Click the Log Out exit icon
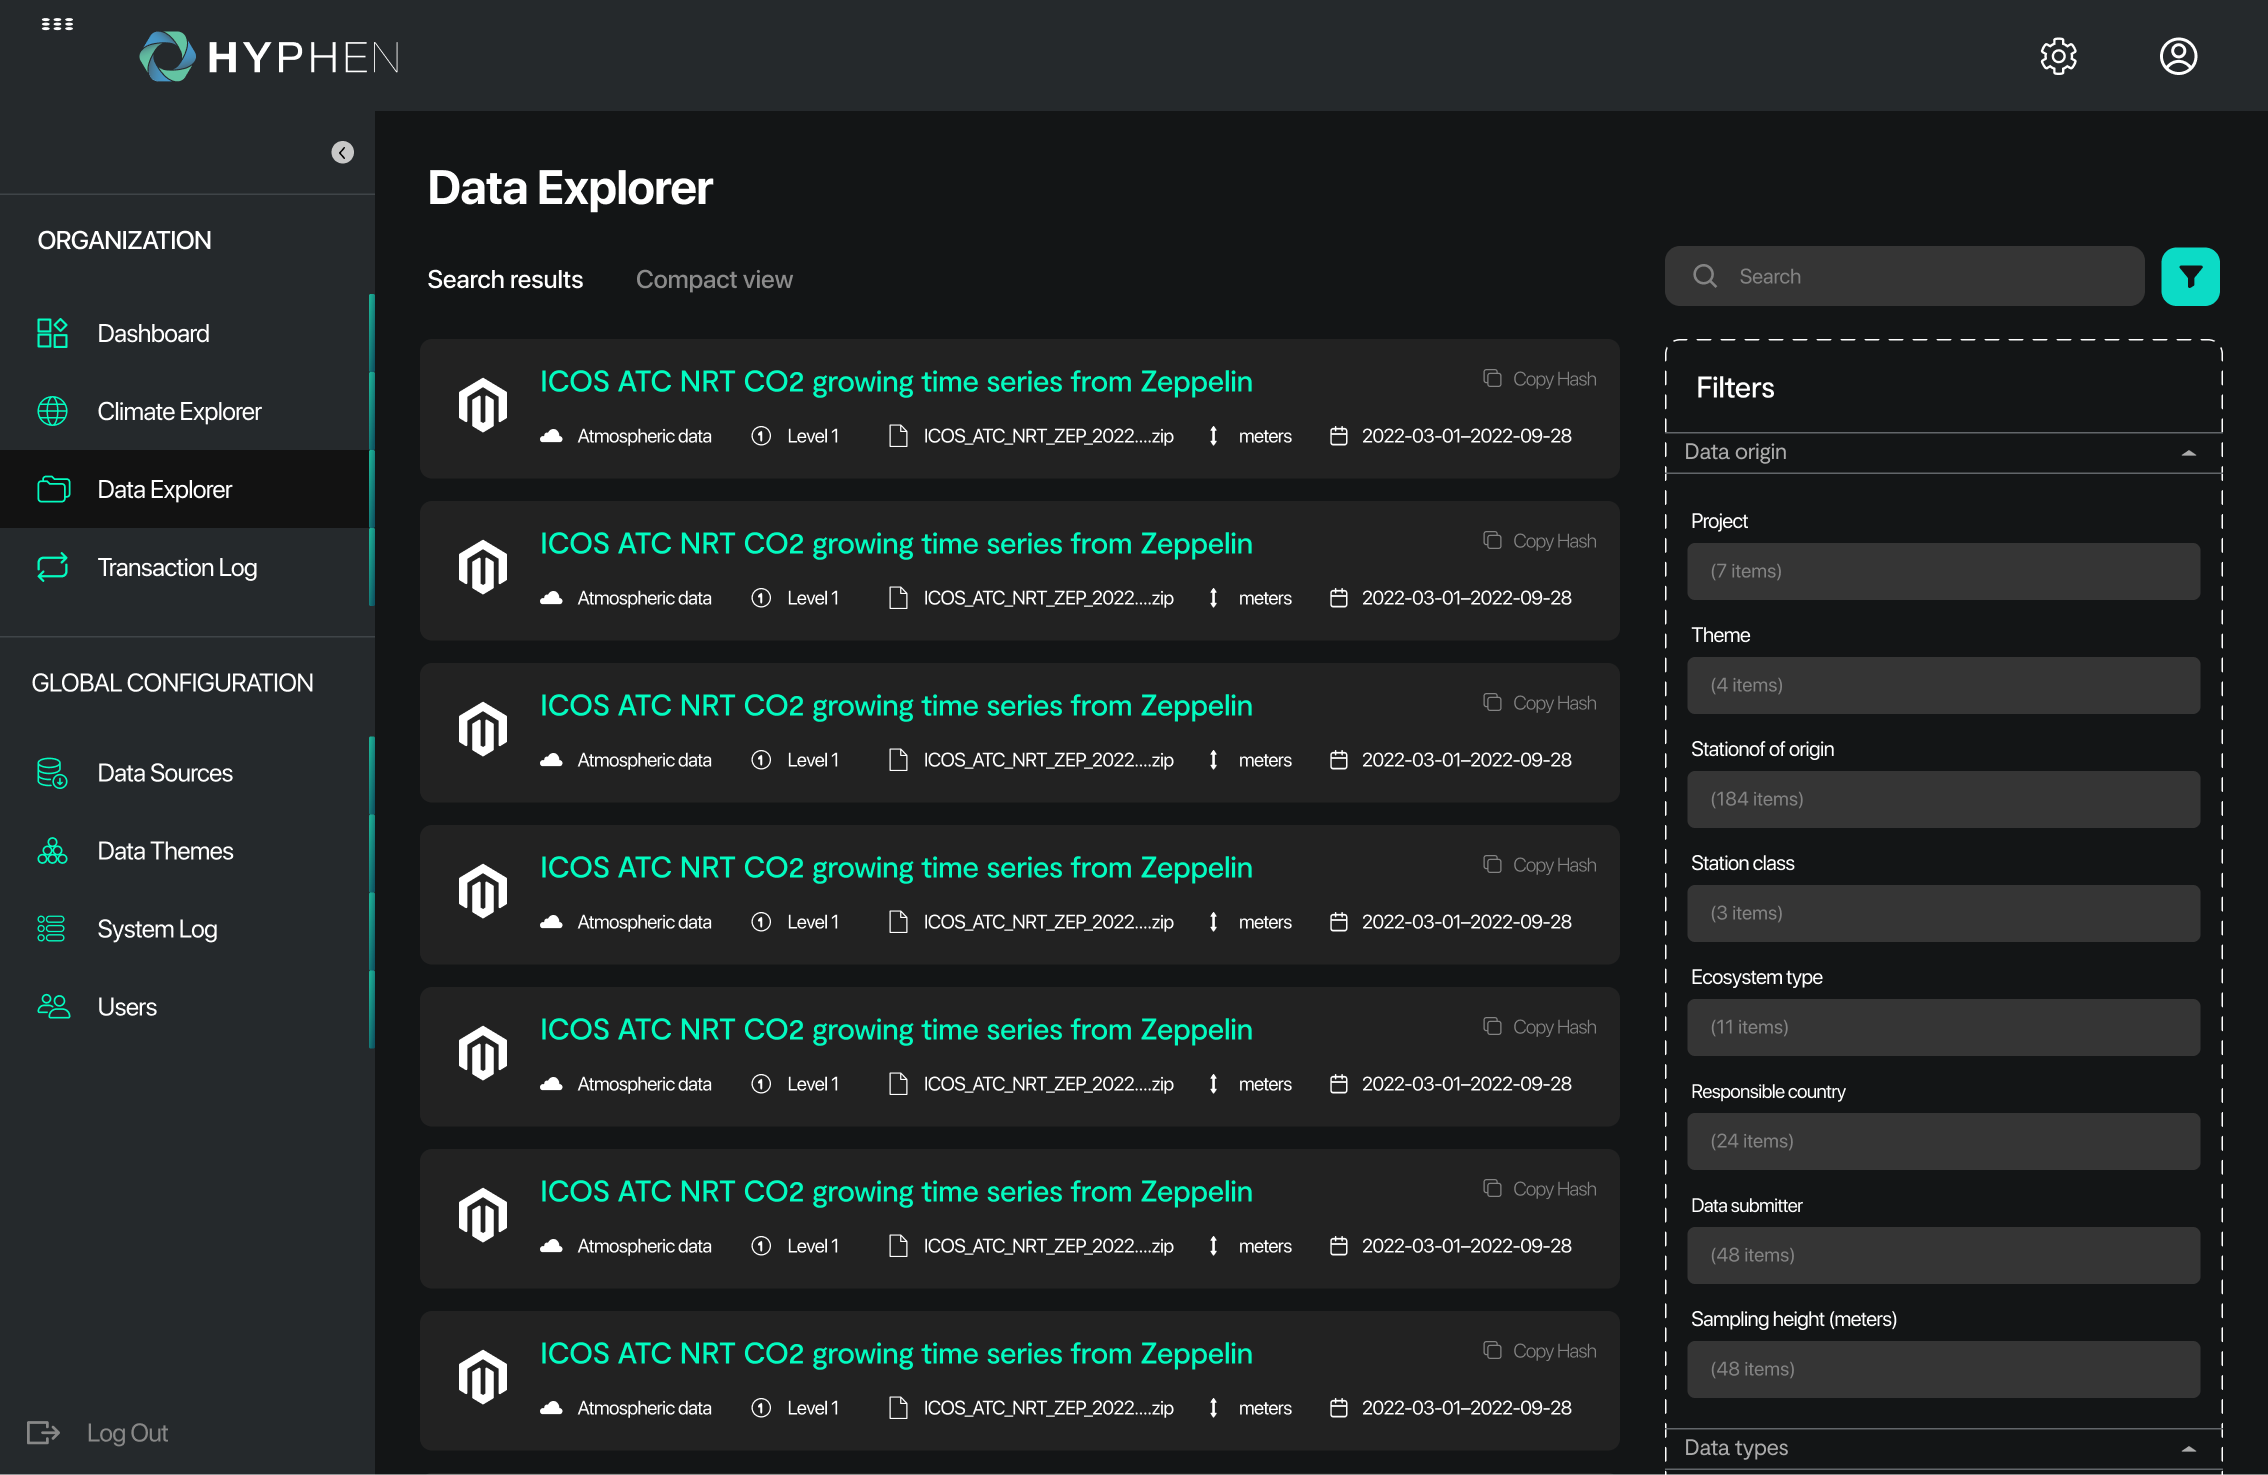Image resolution: width=2268 pixels, height=1475 pixels. point(43,1433)
